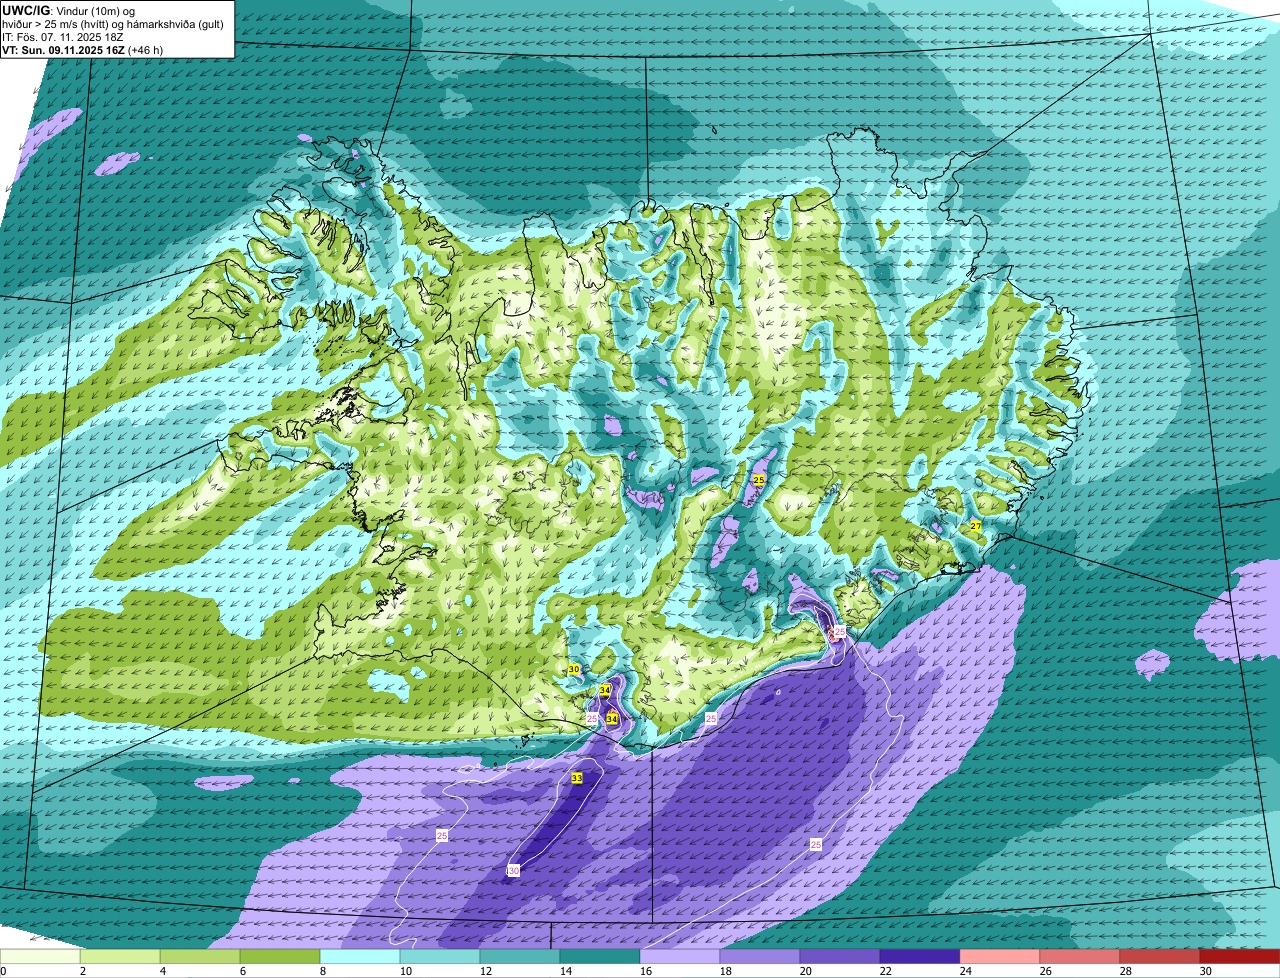1280x978 pixels.
Task: Click the 8–10 m/s pale cyan legend swatch
Action: pos(360,957)
